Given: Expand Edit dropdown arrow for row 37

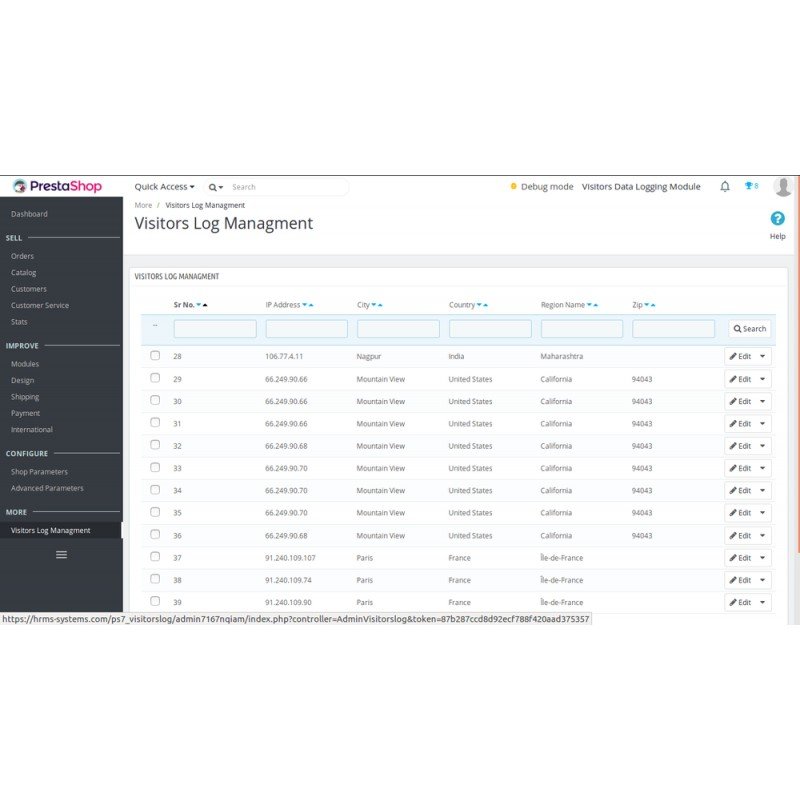Looking at the screenshot, I should pos(763,558).
